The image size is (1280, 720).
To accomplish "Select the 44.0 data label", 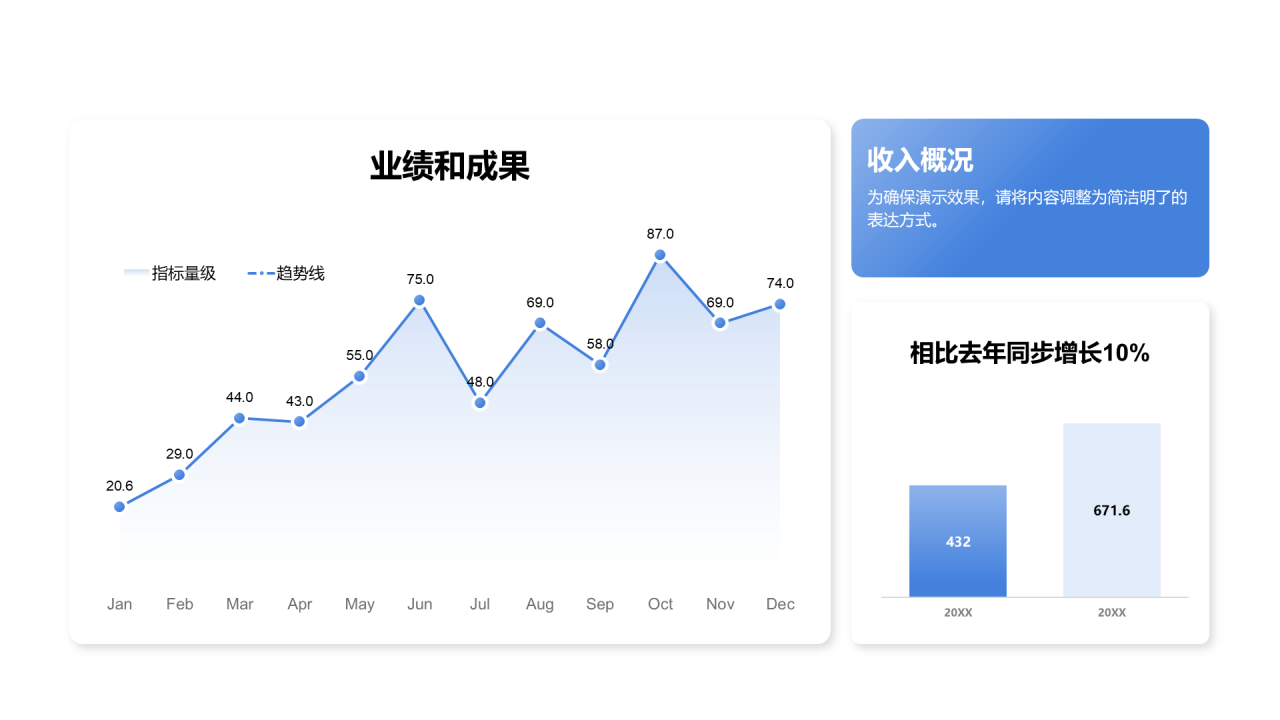I will click(x=240, y=397).
